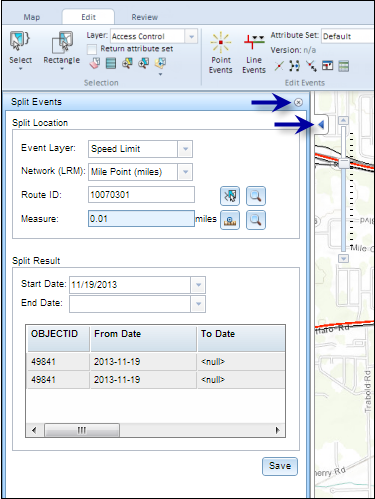375x499 pixels.
Task: Sort by From Date column header
Action: [x=143, y=338]
